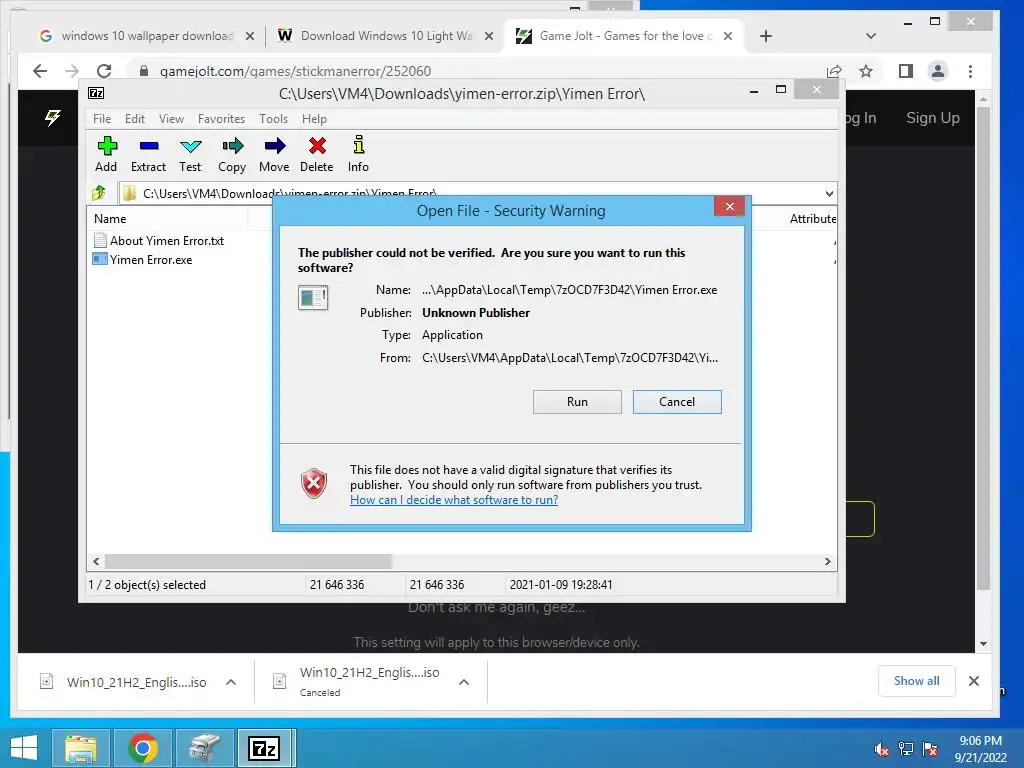Sort by the Attributes column header
1024x768 pixels.
[x=812, y=219]
